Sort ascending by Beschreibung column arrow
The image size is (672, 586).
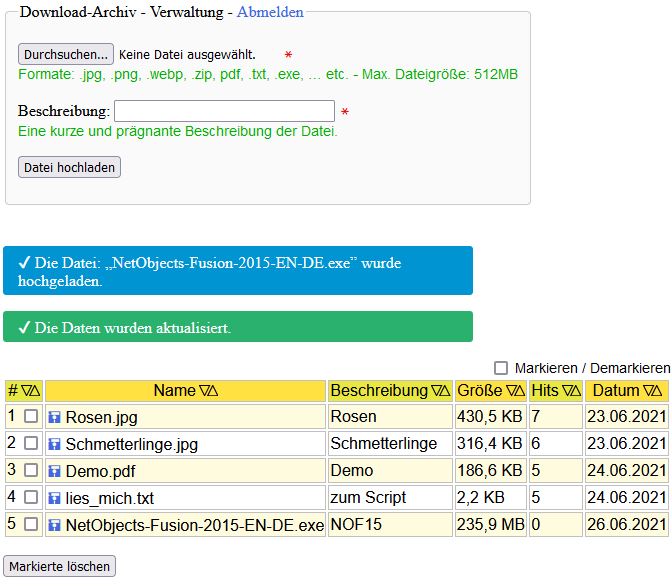pyautogui.click(x=445, y=390)
